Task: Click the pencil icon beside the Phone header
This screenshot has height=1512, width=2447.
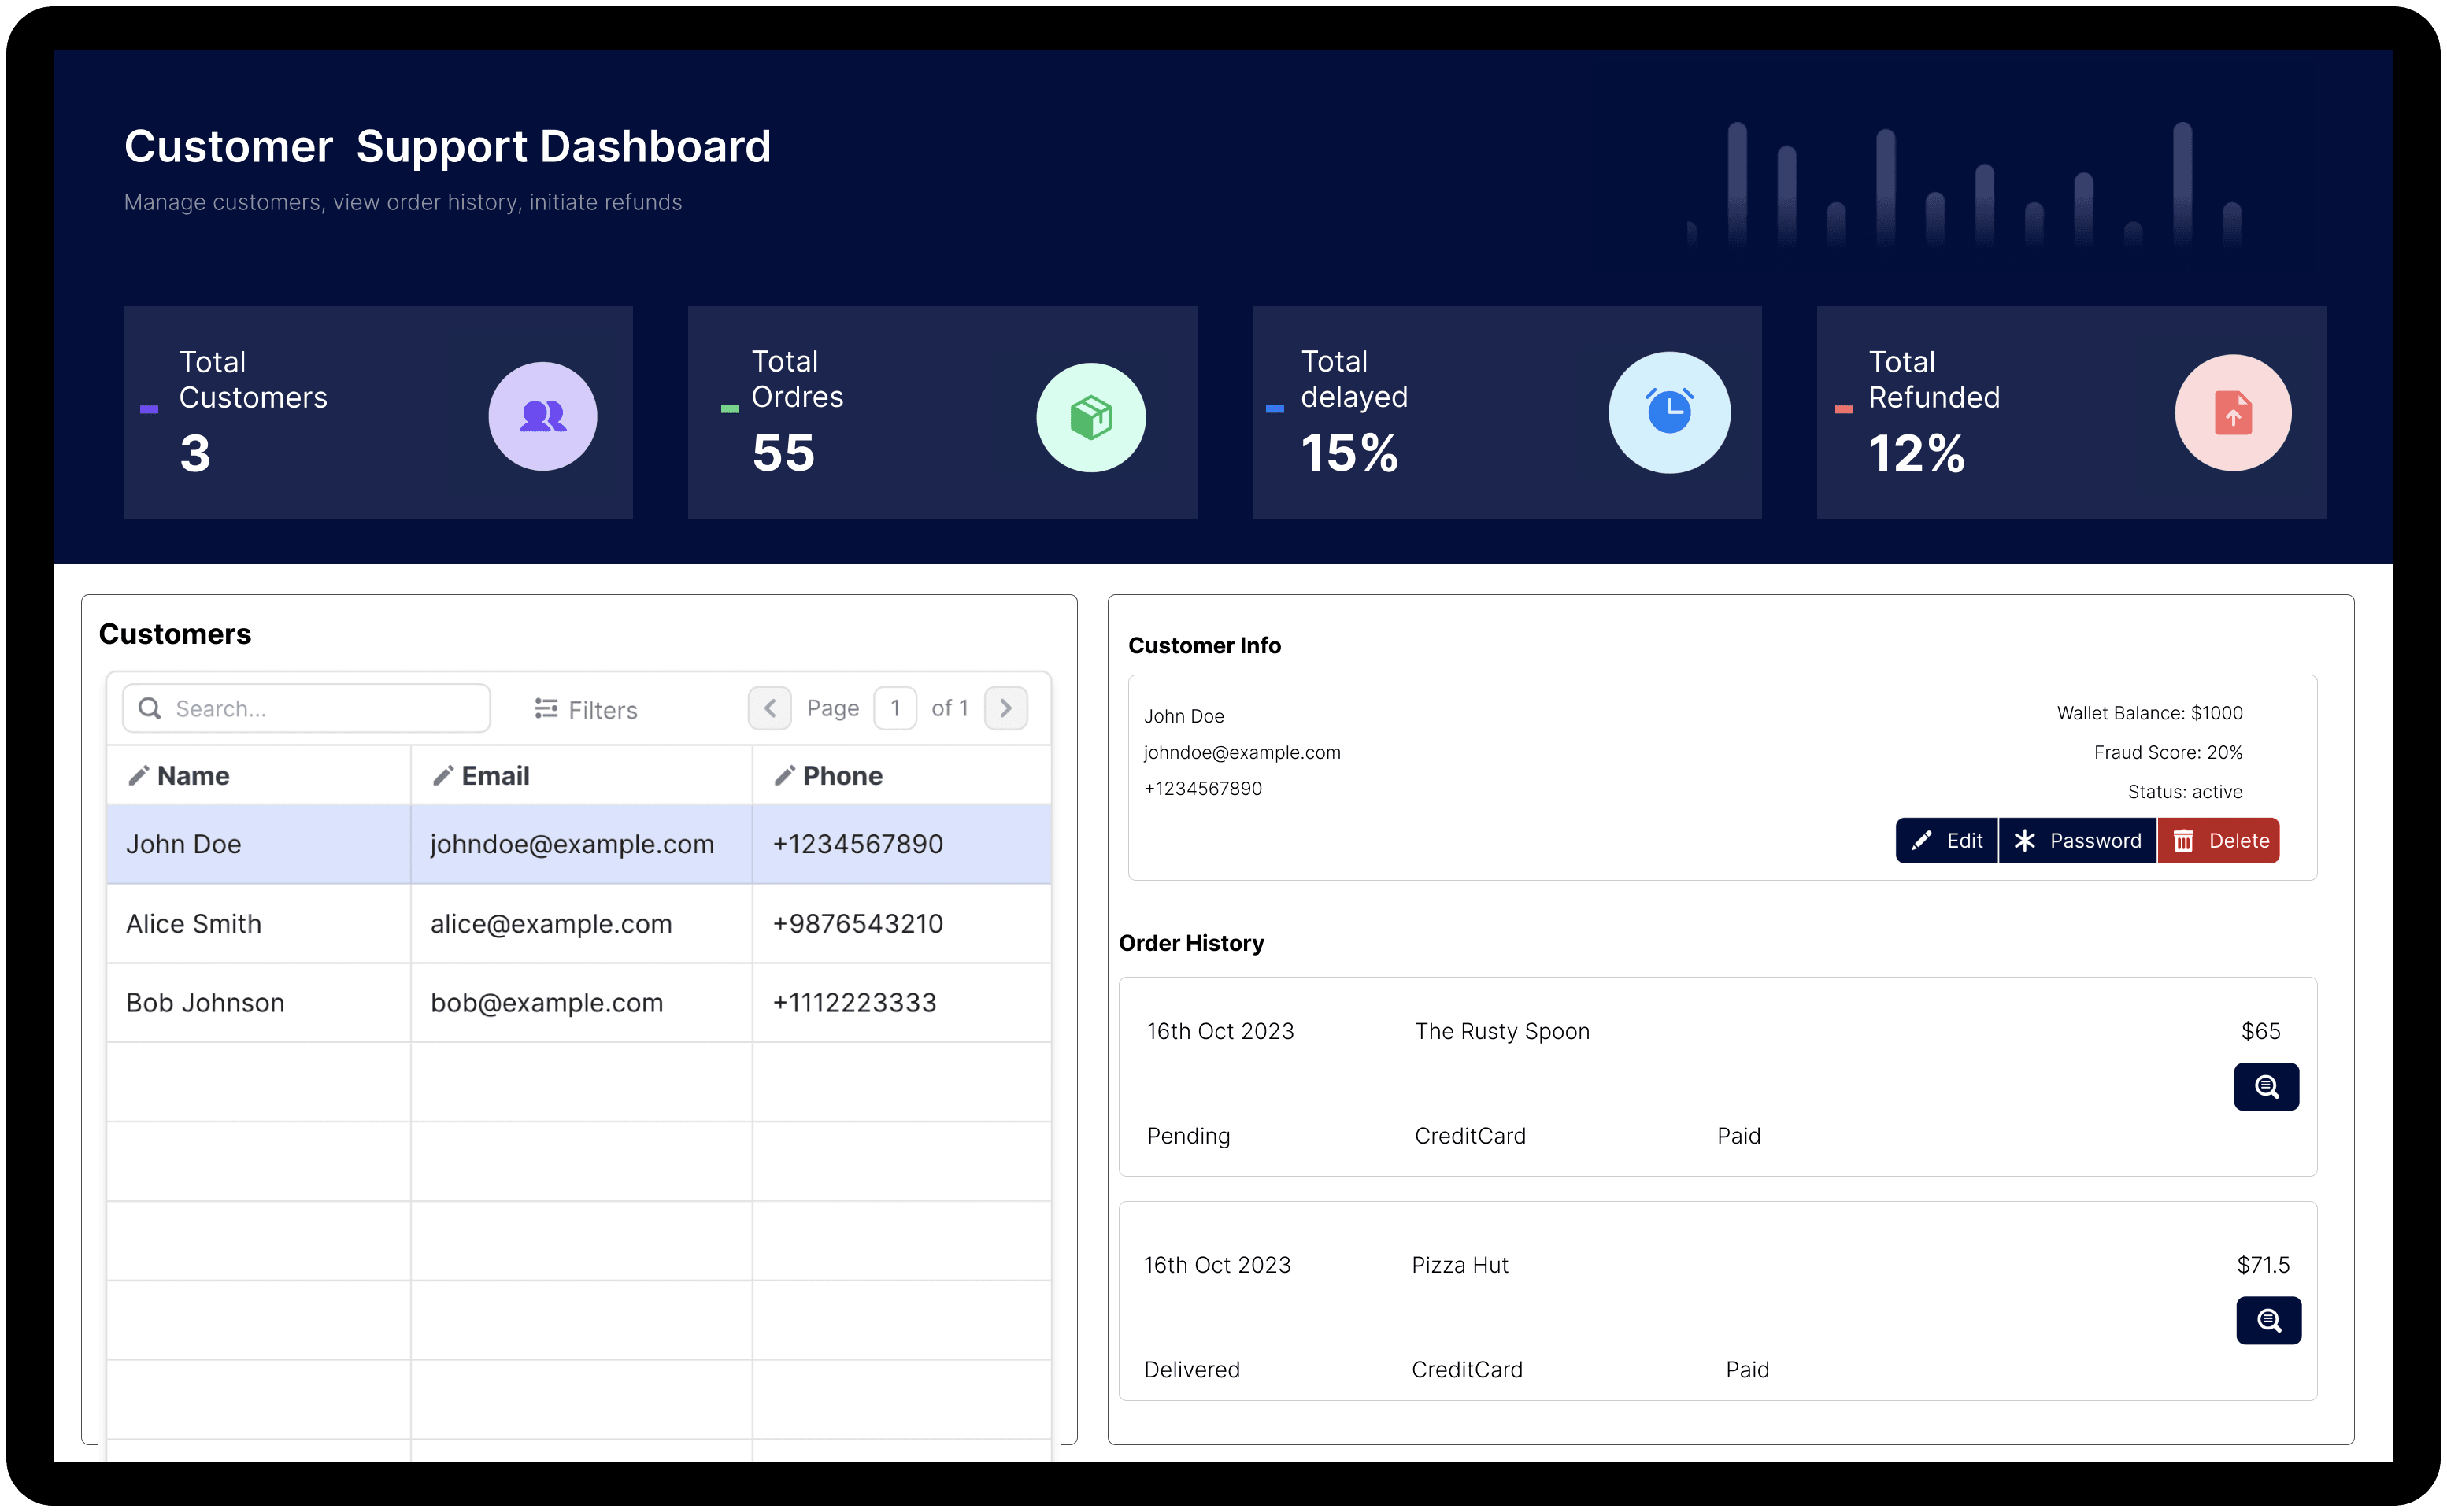Action: click(x=784, y=775)
